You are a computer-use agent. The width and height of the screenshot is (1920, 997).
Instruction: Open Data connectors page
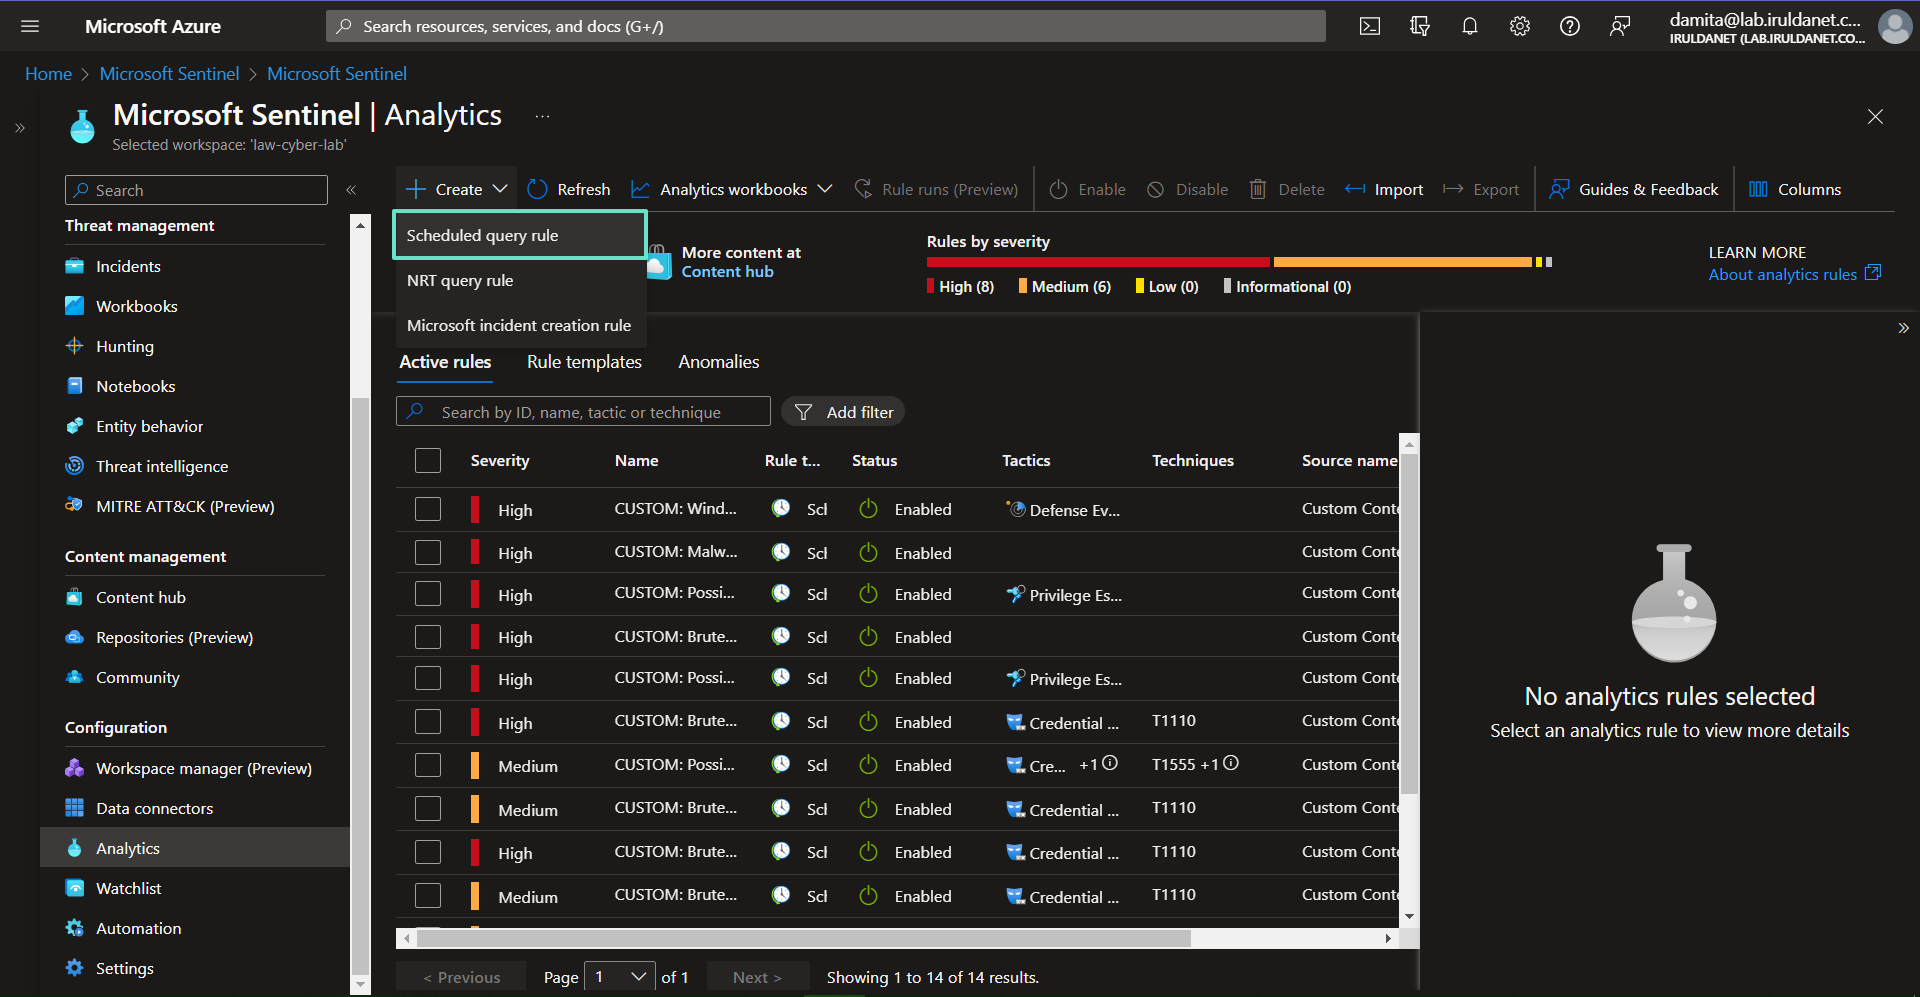(x=154, y=808)
